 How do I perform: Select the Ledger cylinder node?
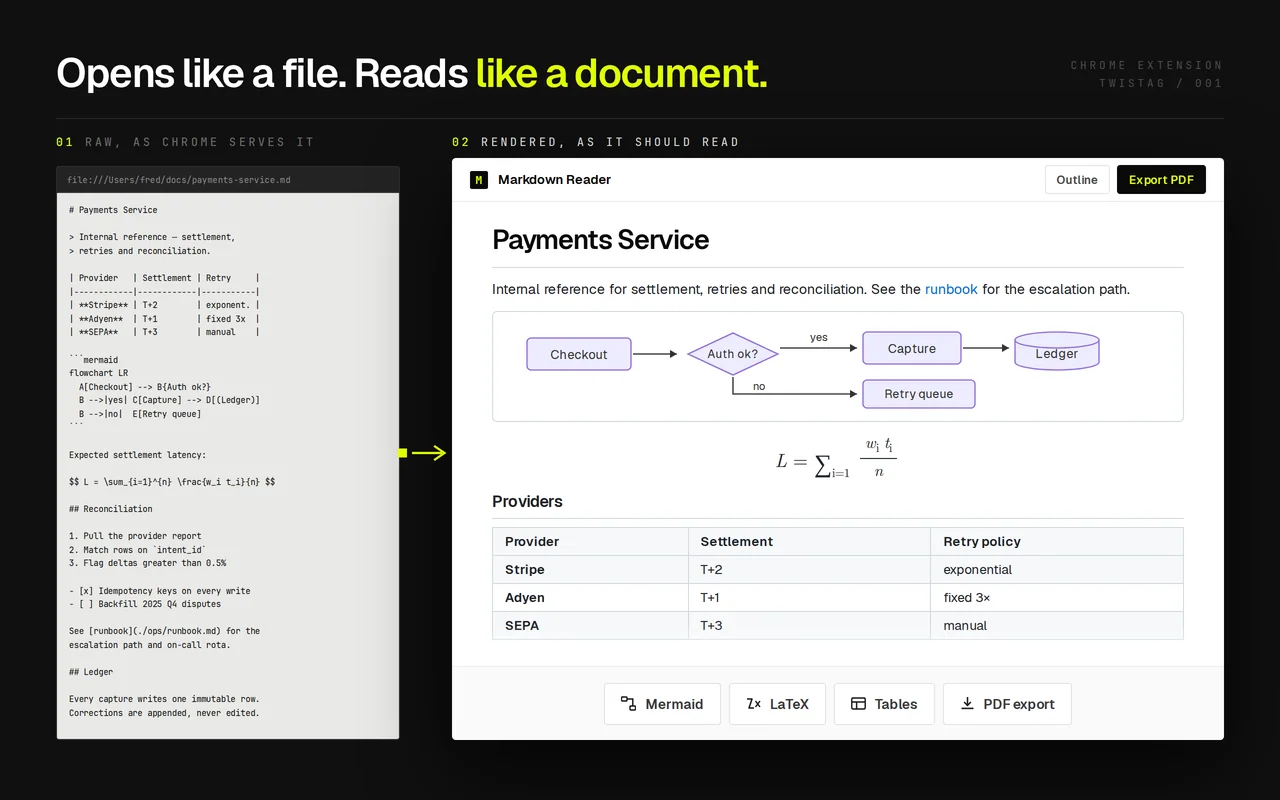(1057, 352)
